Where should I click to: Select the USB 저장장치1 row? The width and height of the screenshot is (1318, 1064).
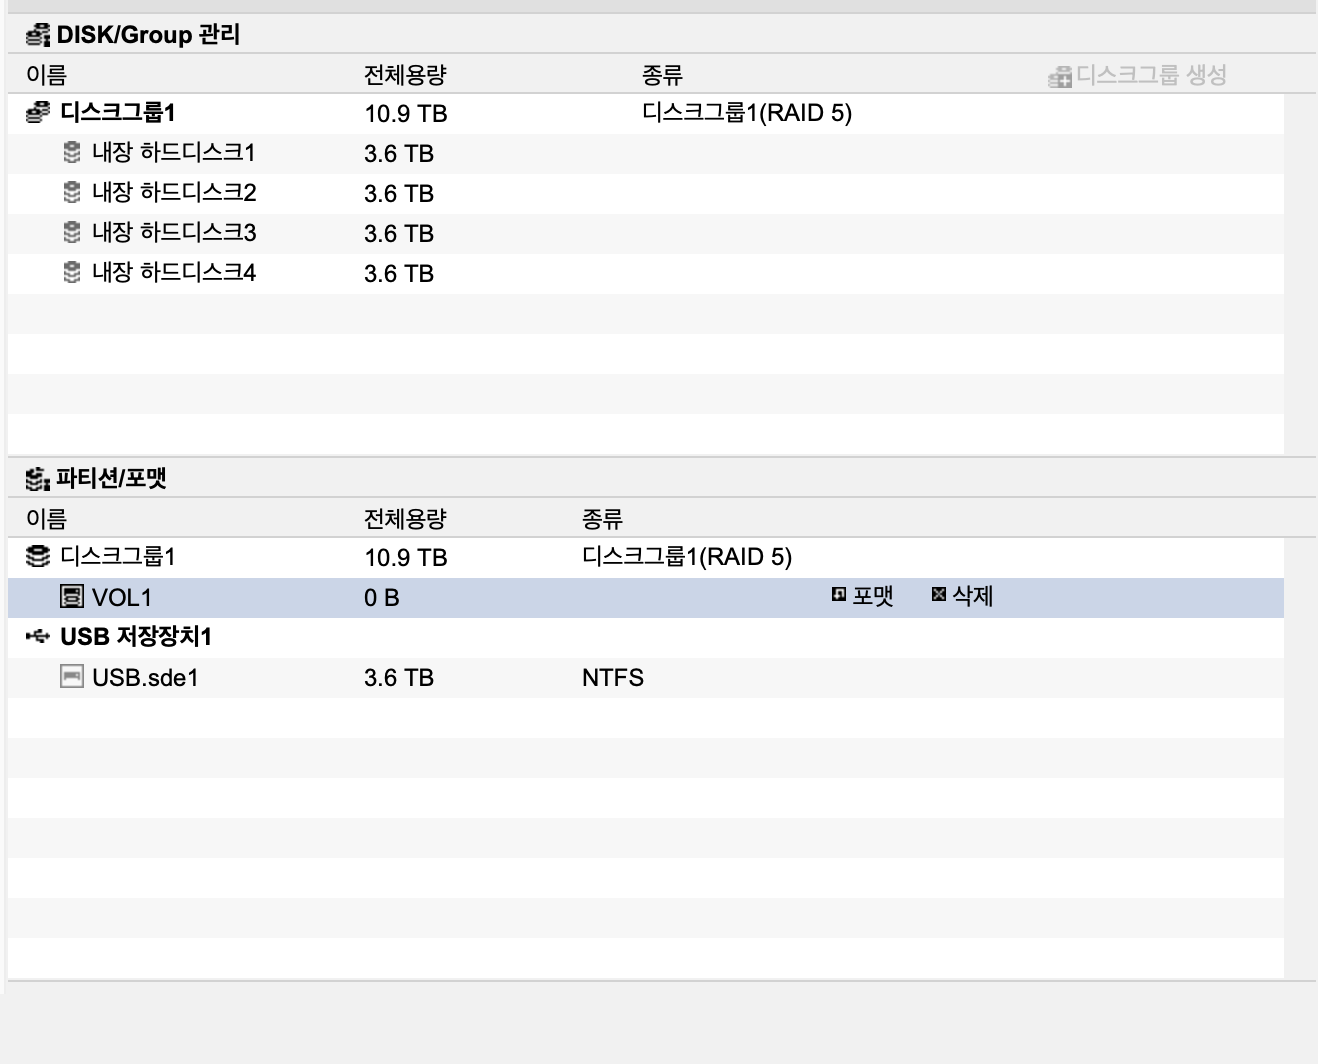tap(645, 637)
